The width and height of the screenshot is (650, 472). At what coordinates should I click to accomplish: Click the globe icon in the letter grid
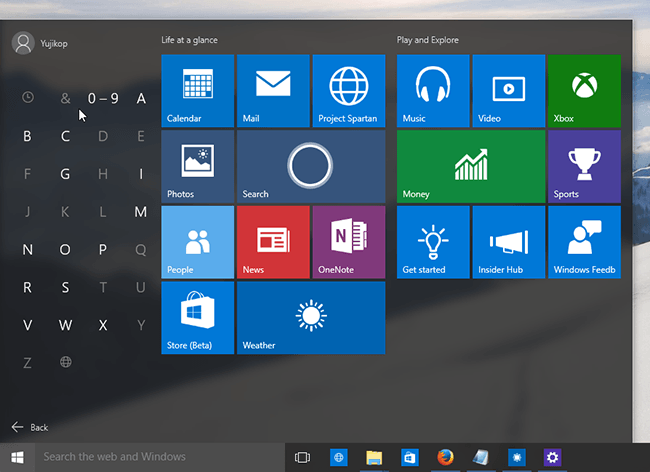pyautogui.click(x=65, y=362)
